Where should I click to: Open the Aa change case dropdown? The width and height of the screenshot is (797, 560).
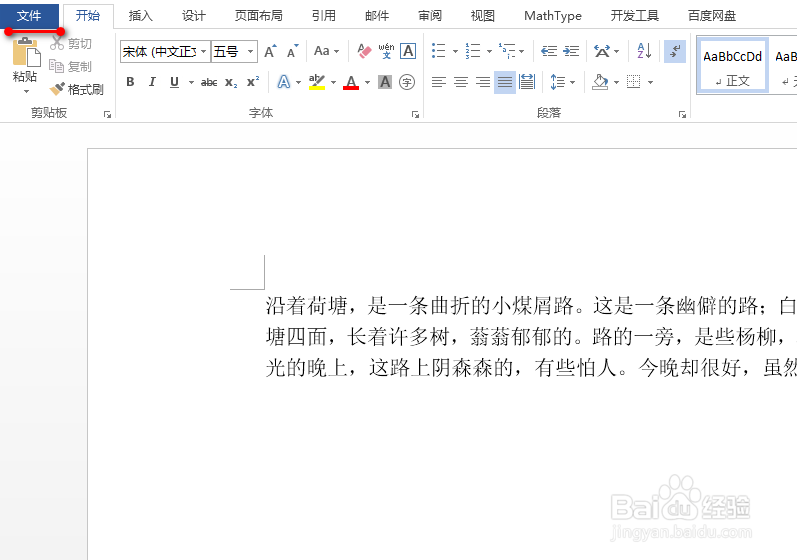tap(326, 51)
